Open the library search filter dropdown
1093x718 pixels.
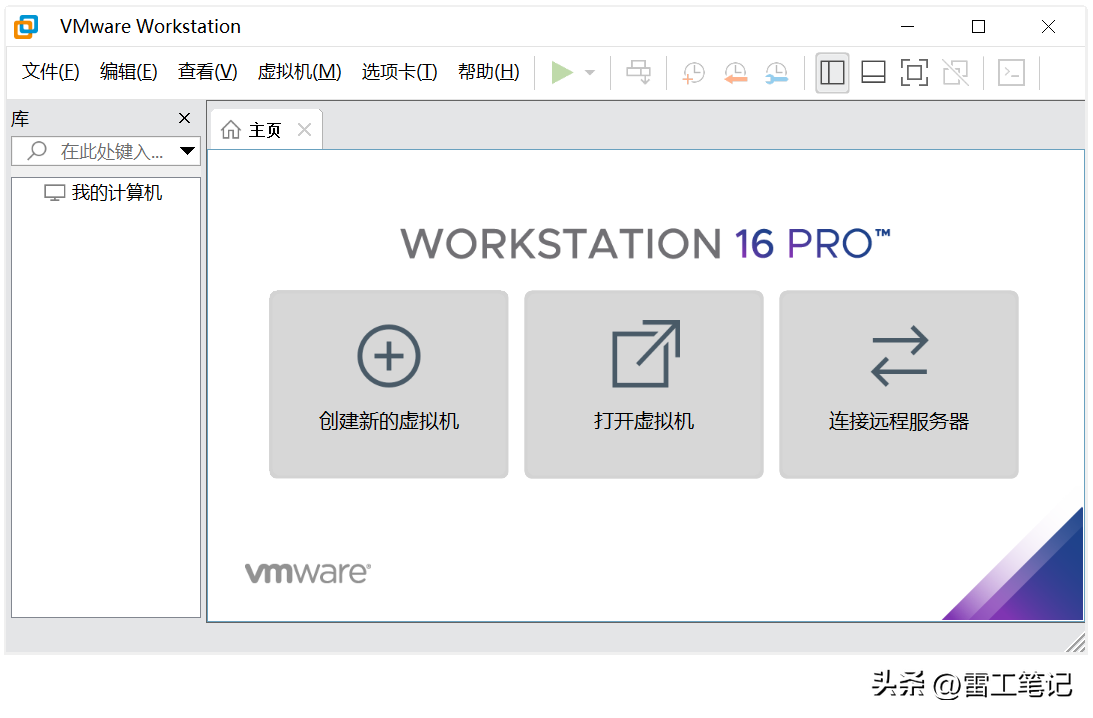pos(187,150)
